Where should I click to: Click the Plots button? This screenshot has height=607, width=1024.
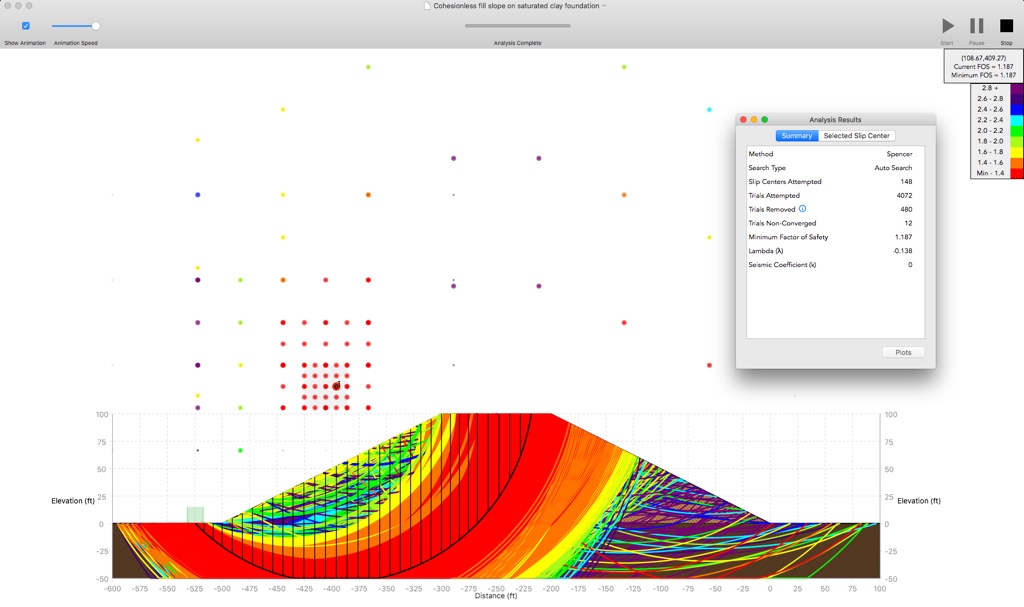point(903,352)
